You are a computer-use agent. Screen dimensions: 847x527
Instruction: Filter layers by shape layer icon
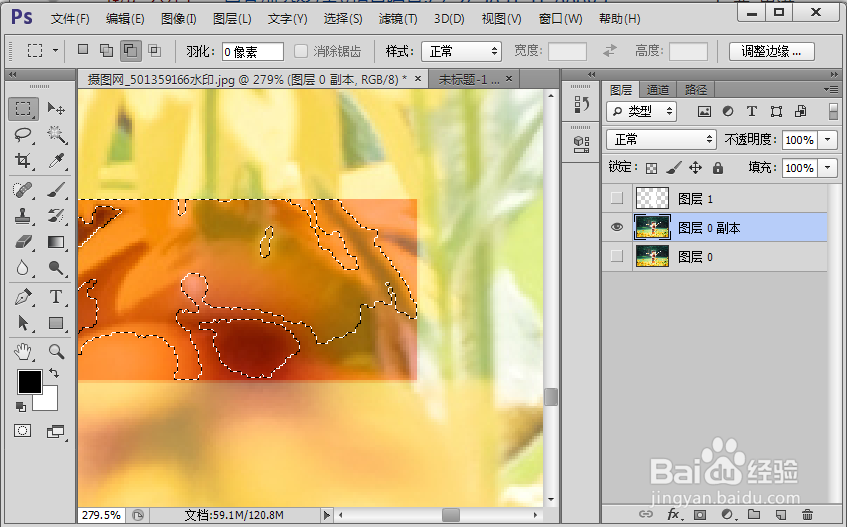pyautogui.click(x=776, y=111)
